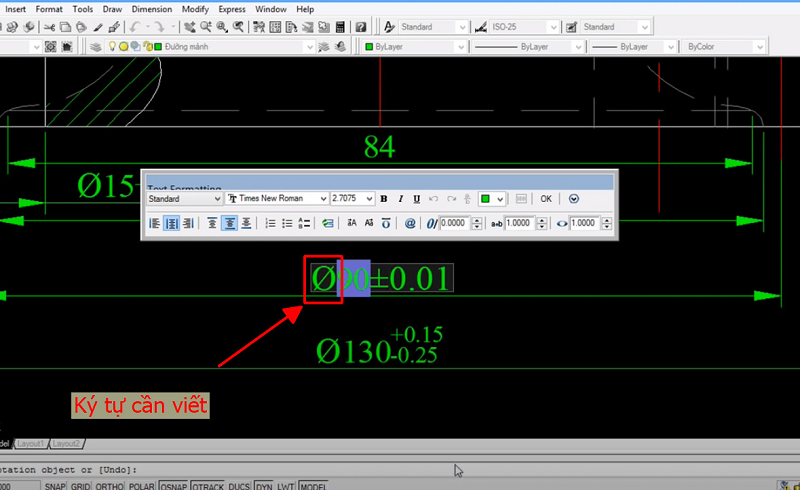Click the Undo arrow in main toolbar
Viewport: 800px width, 490px height.
(135, 27)
